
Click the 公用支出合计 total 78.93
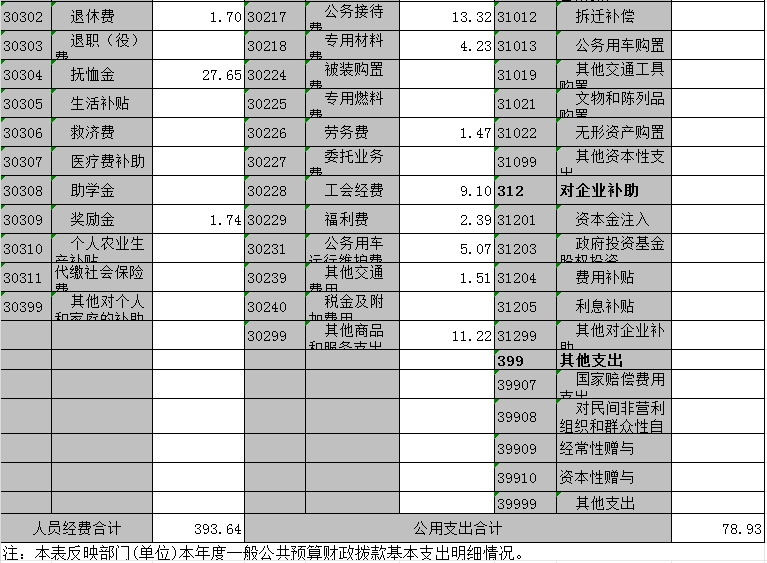tap(717, 529)
